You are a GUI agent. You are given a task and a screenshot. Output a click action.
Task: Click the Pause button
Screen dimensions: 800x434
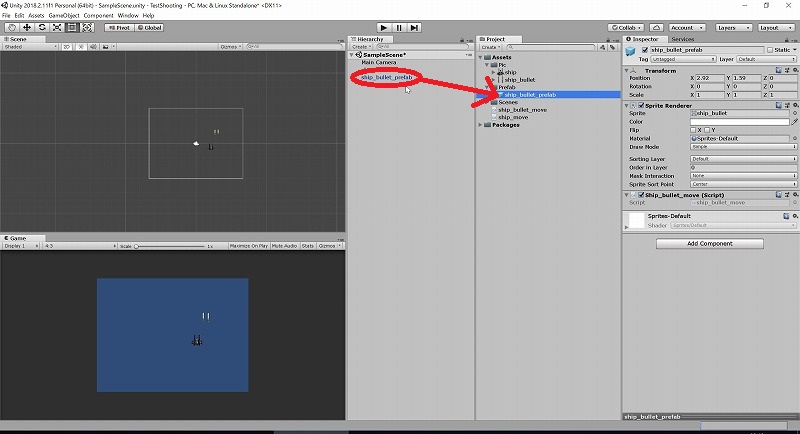pos(399,28)
